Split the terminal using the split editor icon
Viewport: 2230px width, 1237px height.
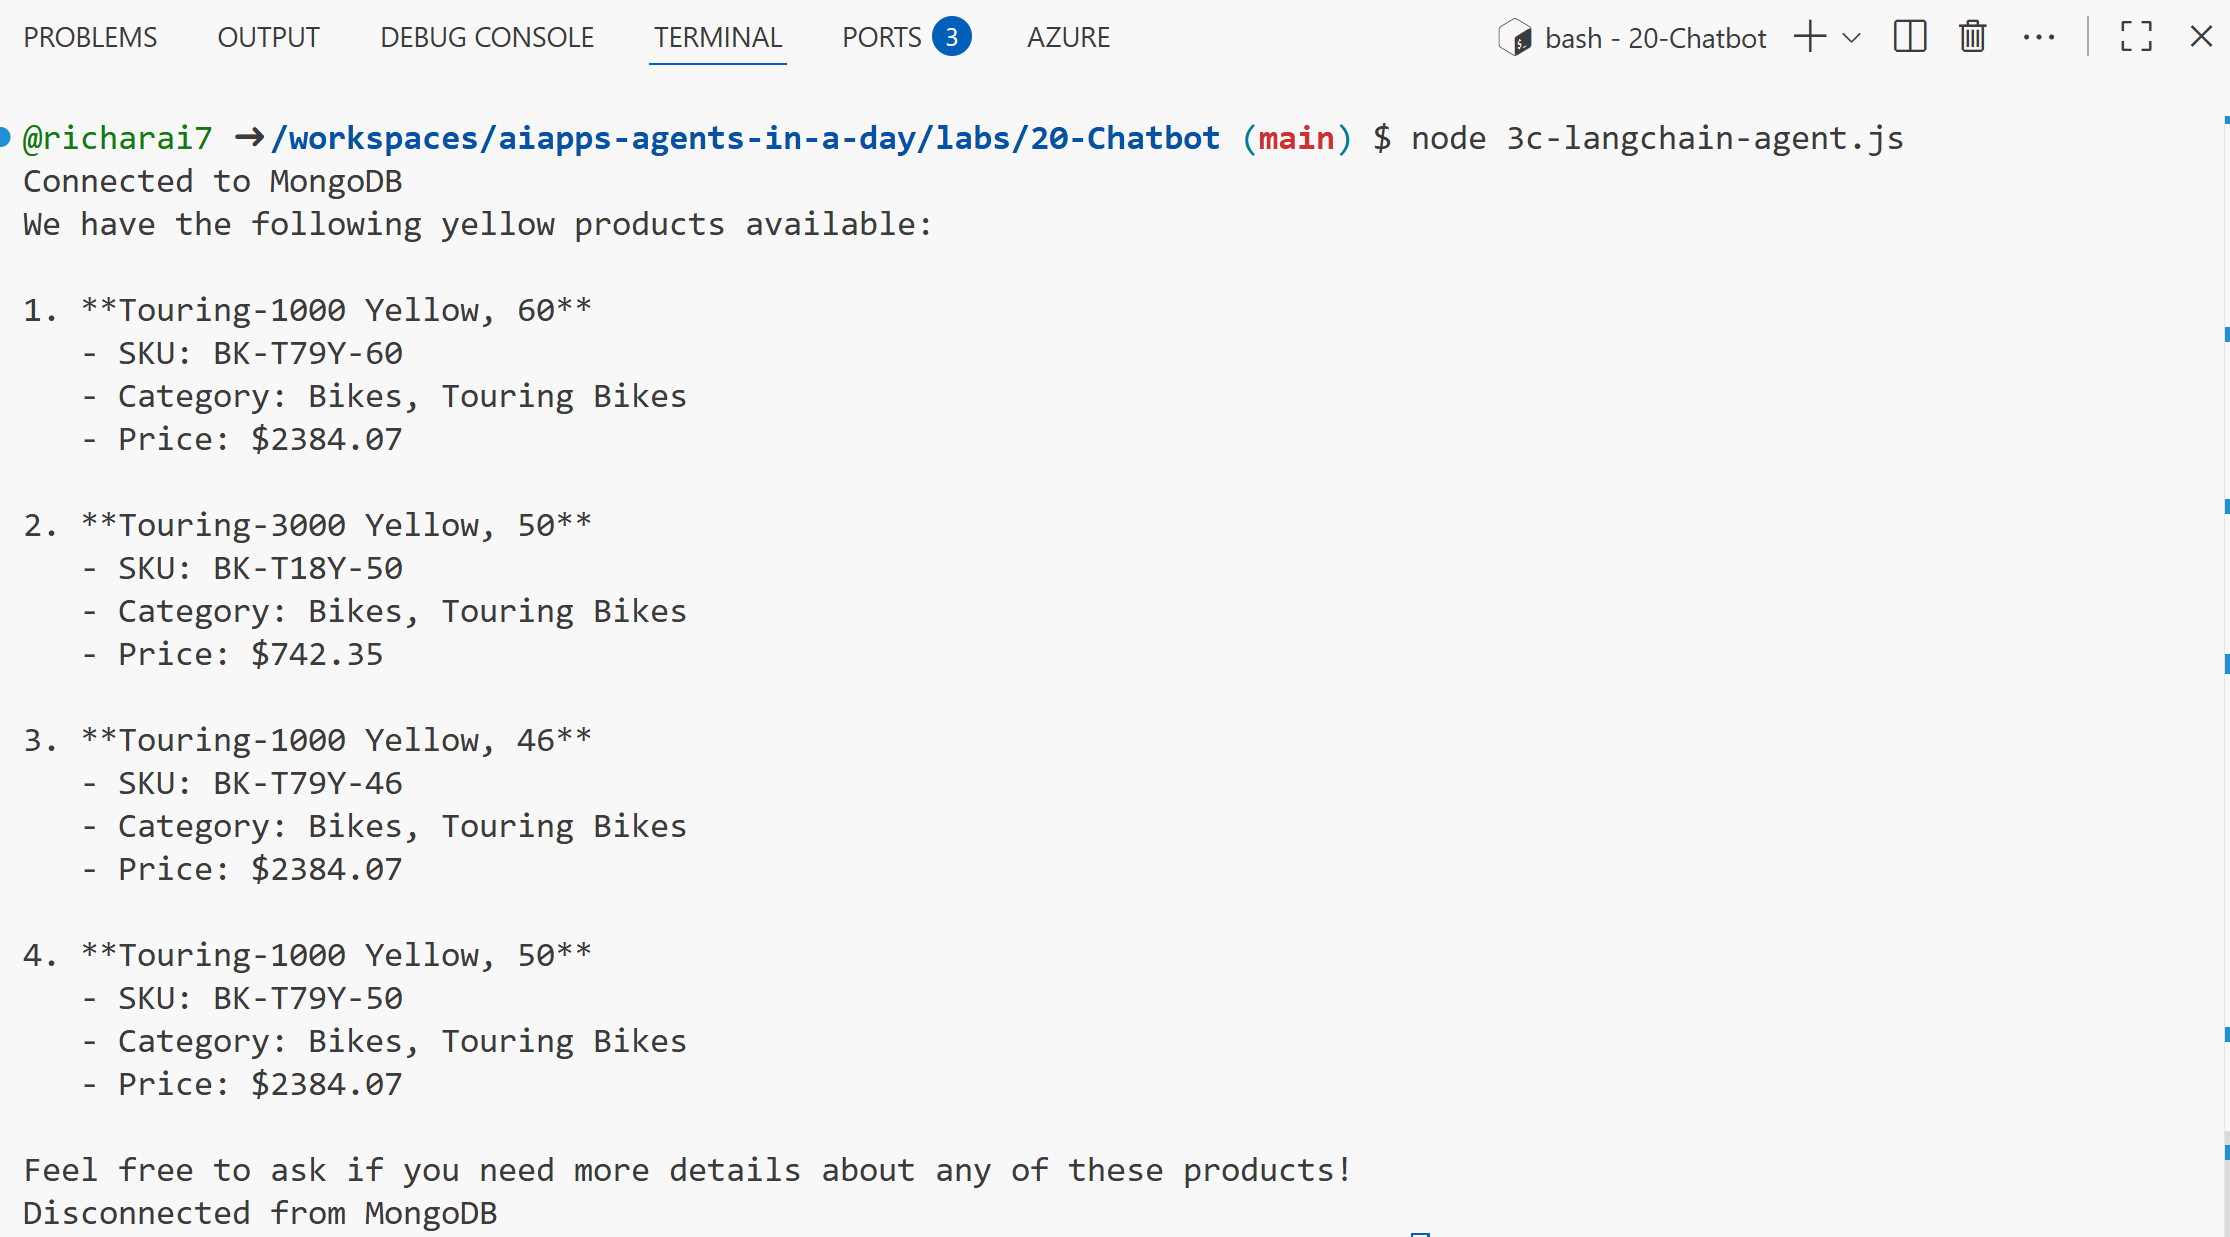[1908, 37]
